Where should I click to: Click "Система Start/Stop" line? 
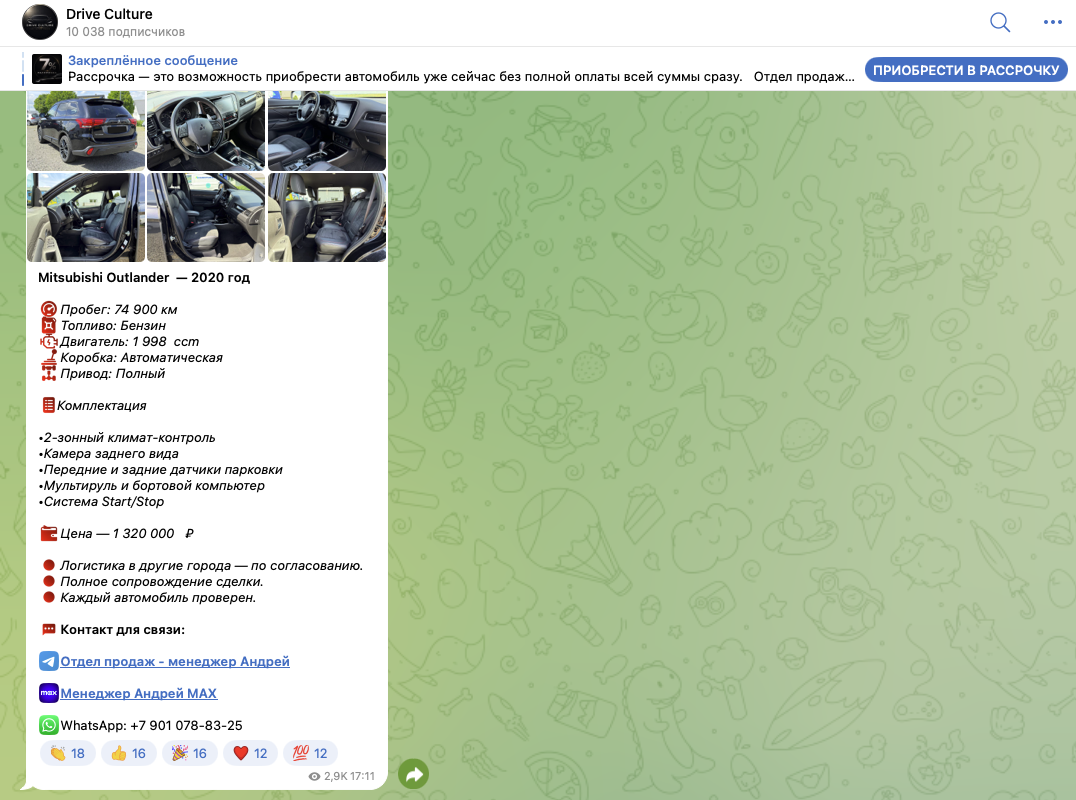pyautogui.click(x=102, y=502)
